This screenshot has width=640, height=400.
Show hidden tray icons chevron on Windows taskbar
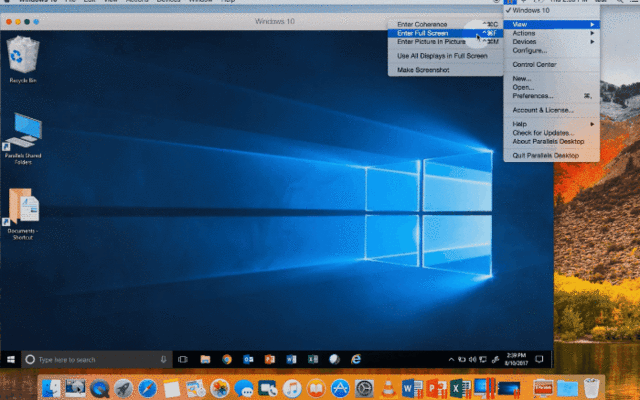coord(451,360)
